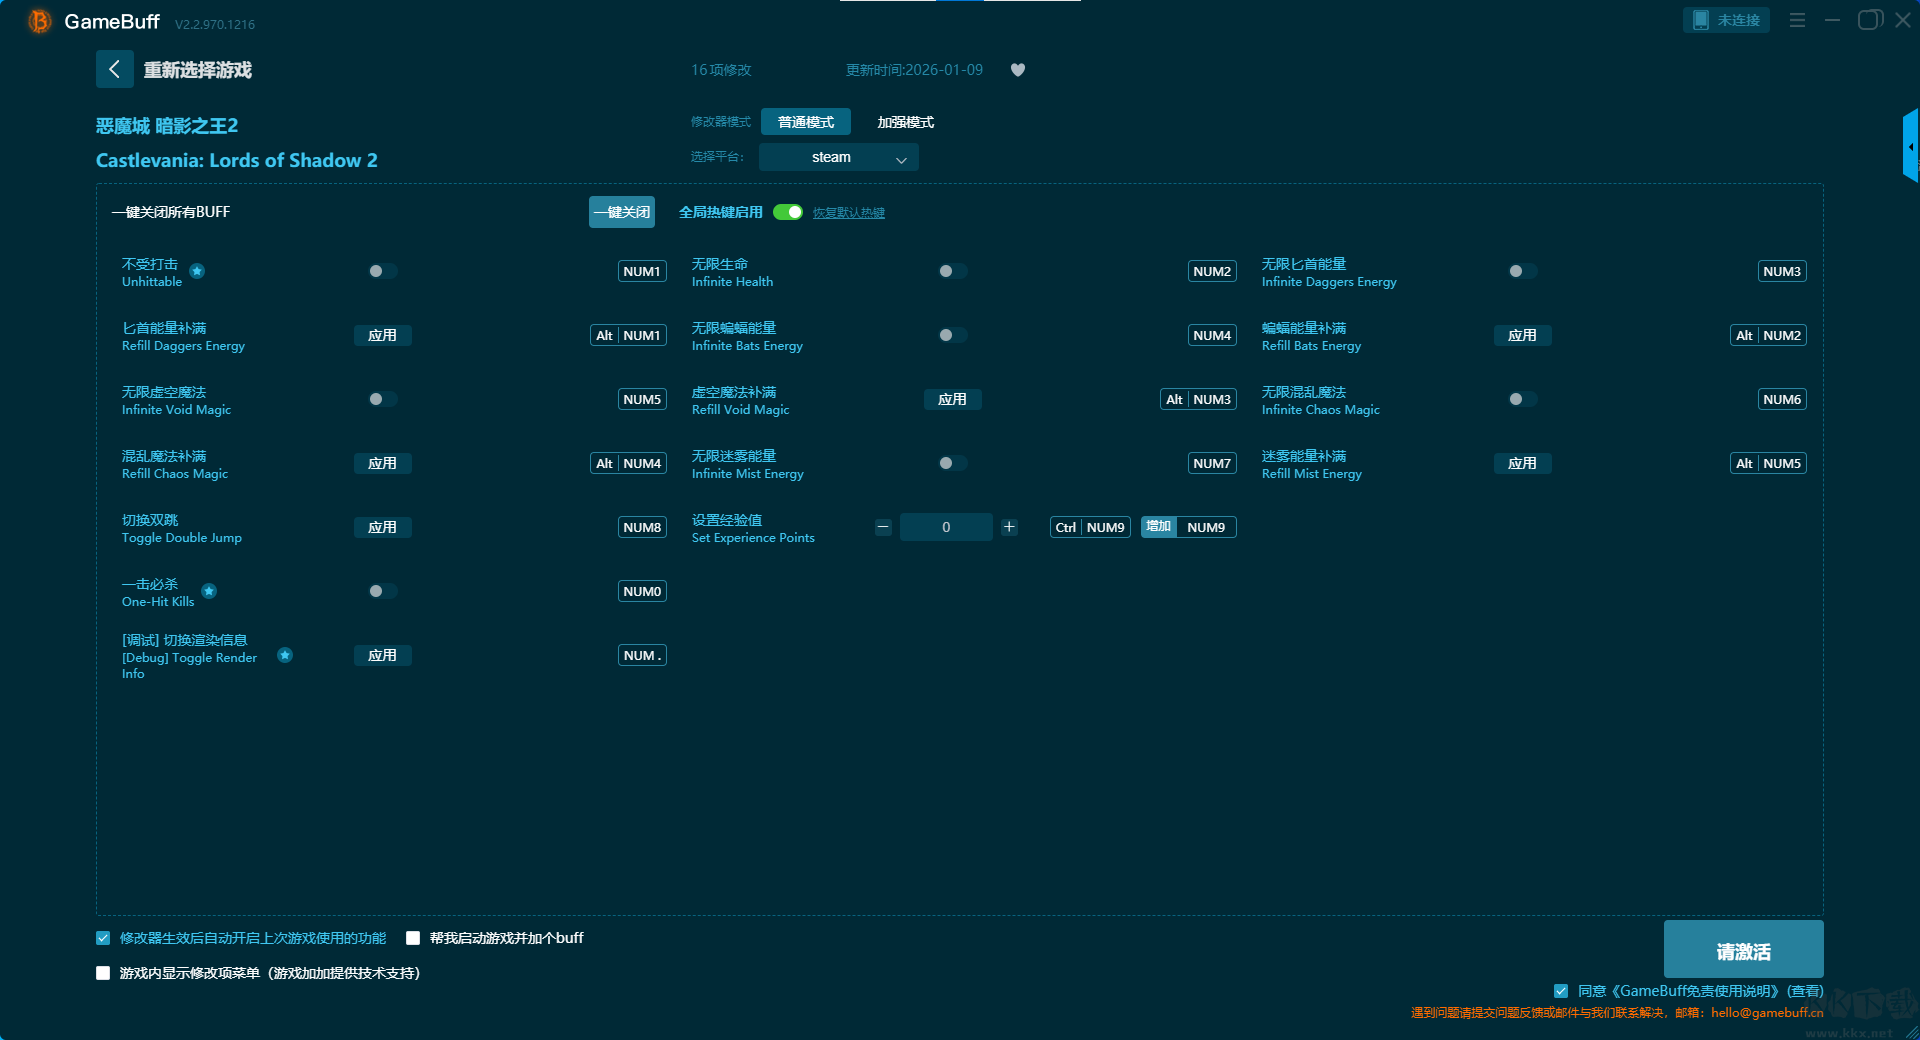The width and height of the screenshot is (1920, 1040).
Task: Check the launch game and add buff option
Action: pos(413,938)
